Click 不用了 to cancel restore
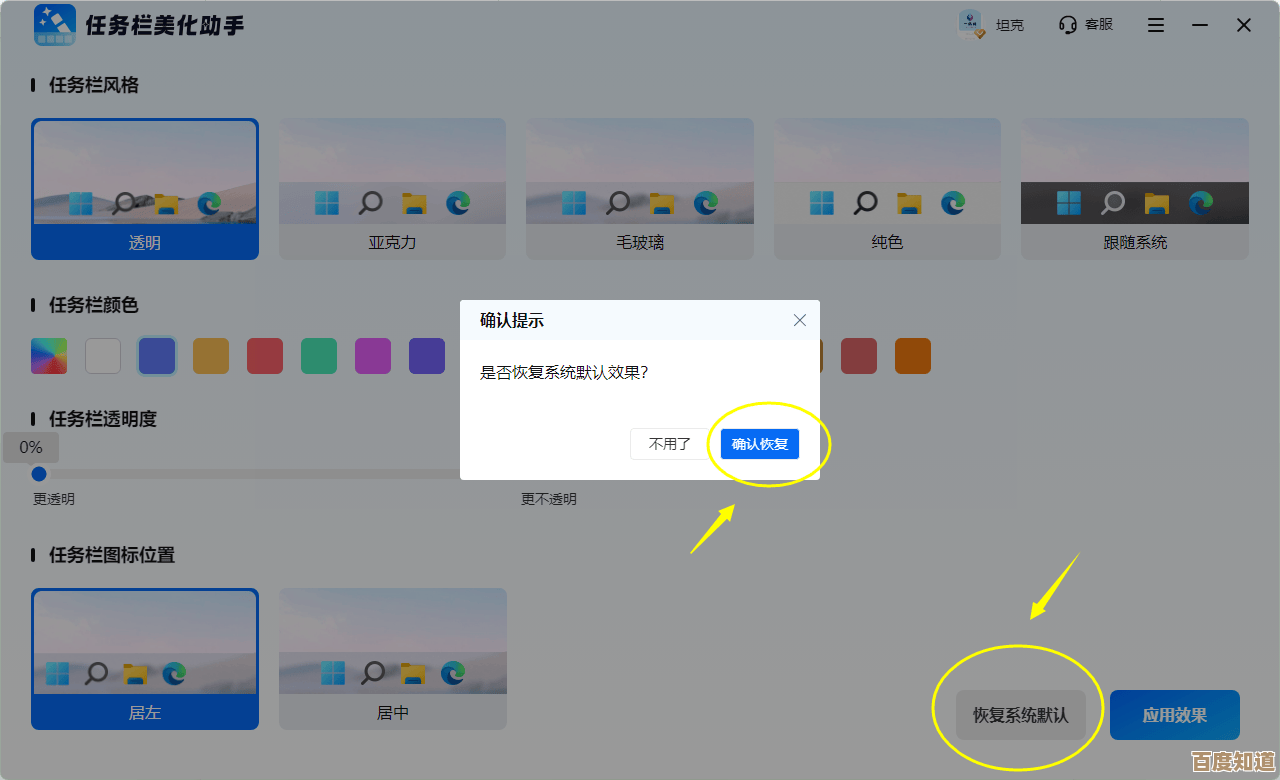Image resolution: width=1280 pixels, height=780 pixels. pyautogui.click(x=670, y=444)
